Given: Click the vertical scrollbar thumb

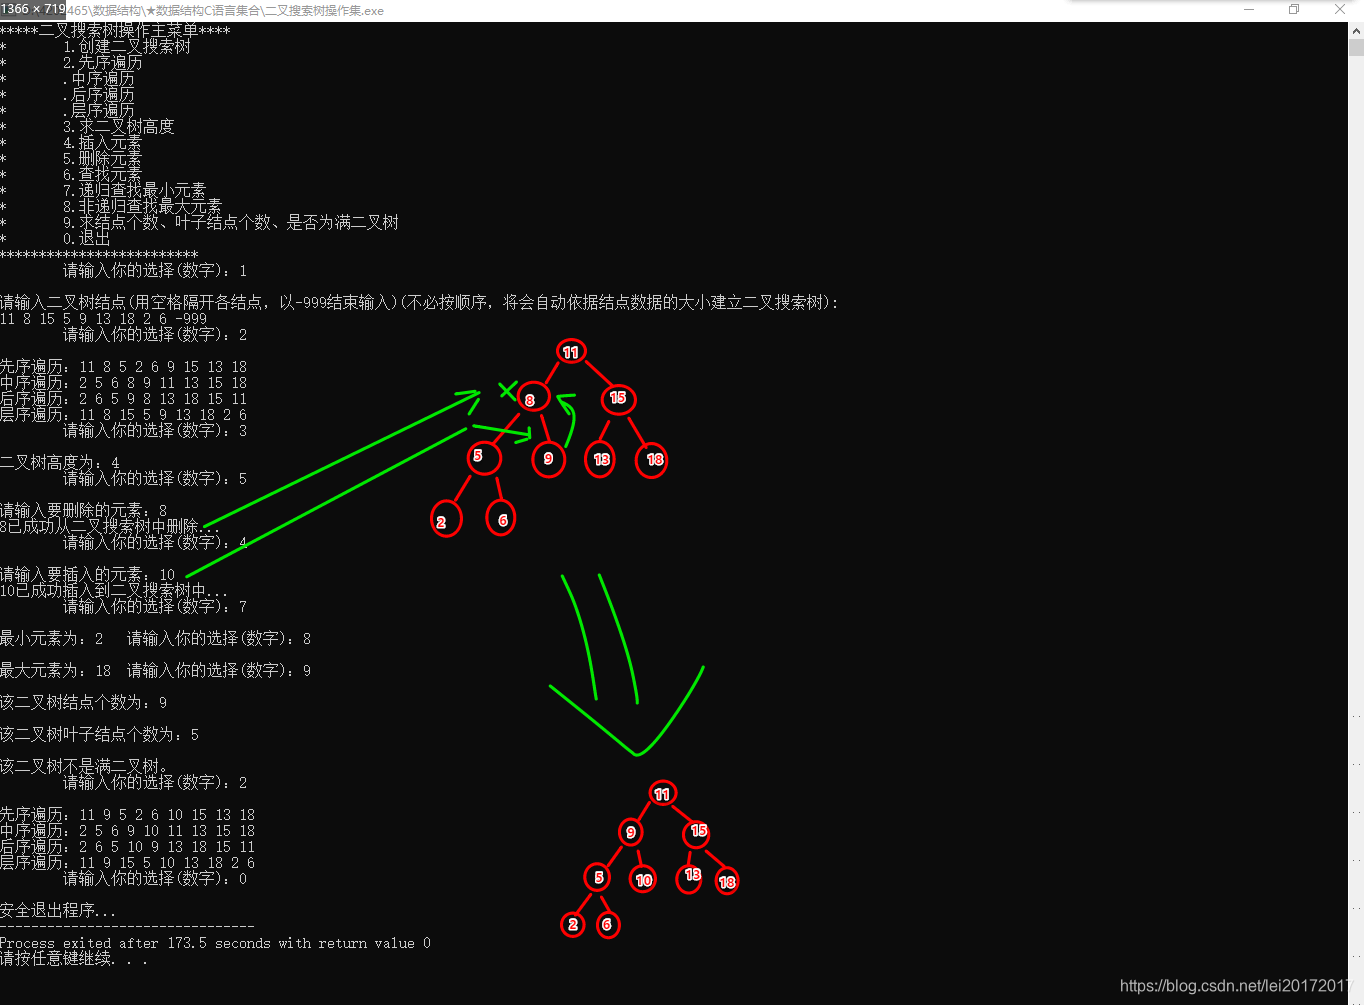Looking at the screenshot, I should tap(1356, 47).
